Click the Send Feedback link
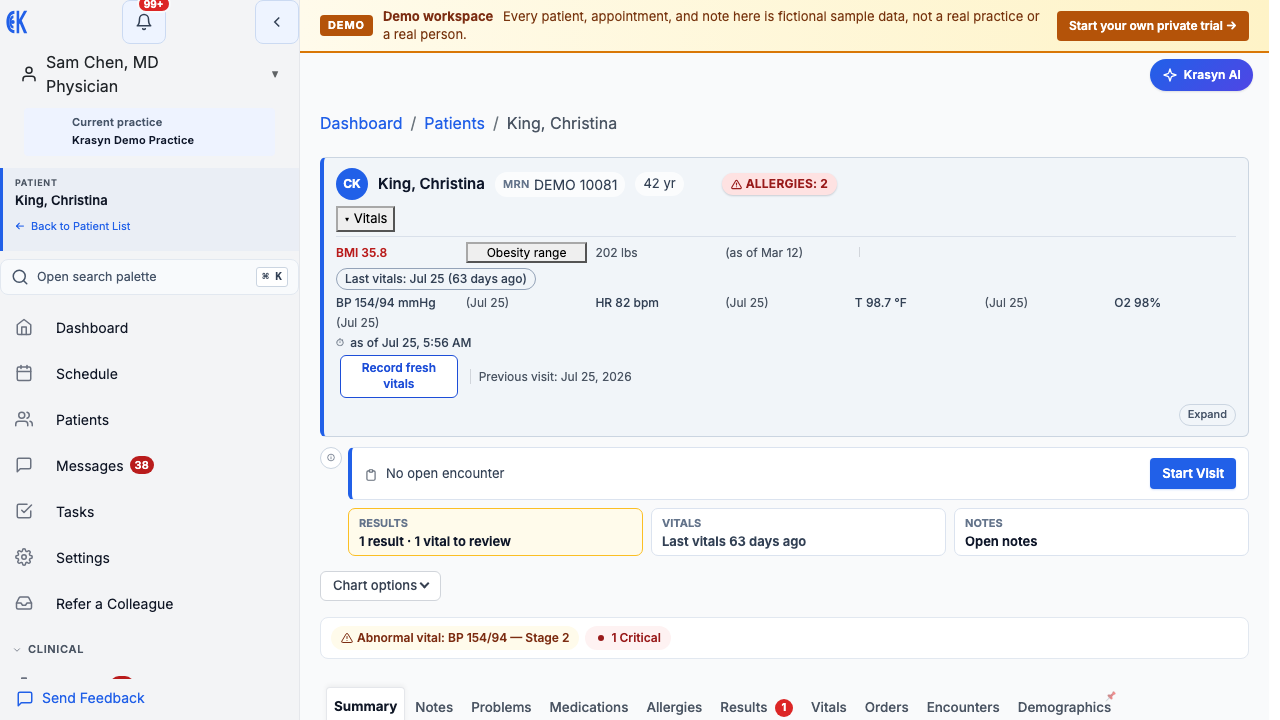Screen dimensions: 1280x720 point(81,698)
